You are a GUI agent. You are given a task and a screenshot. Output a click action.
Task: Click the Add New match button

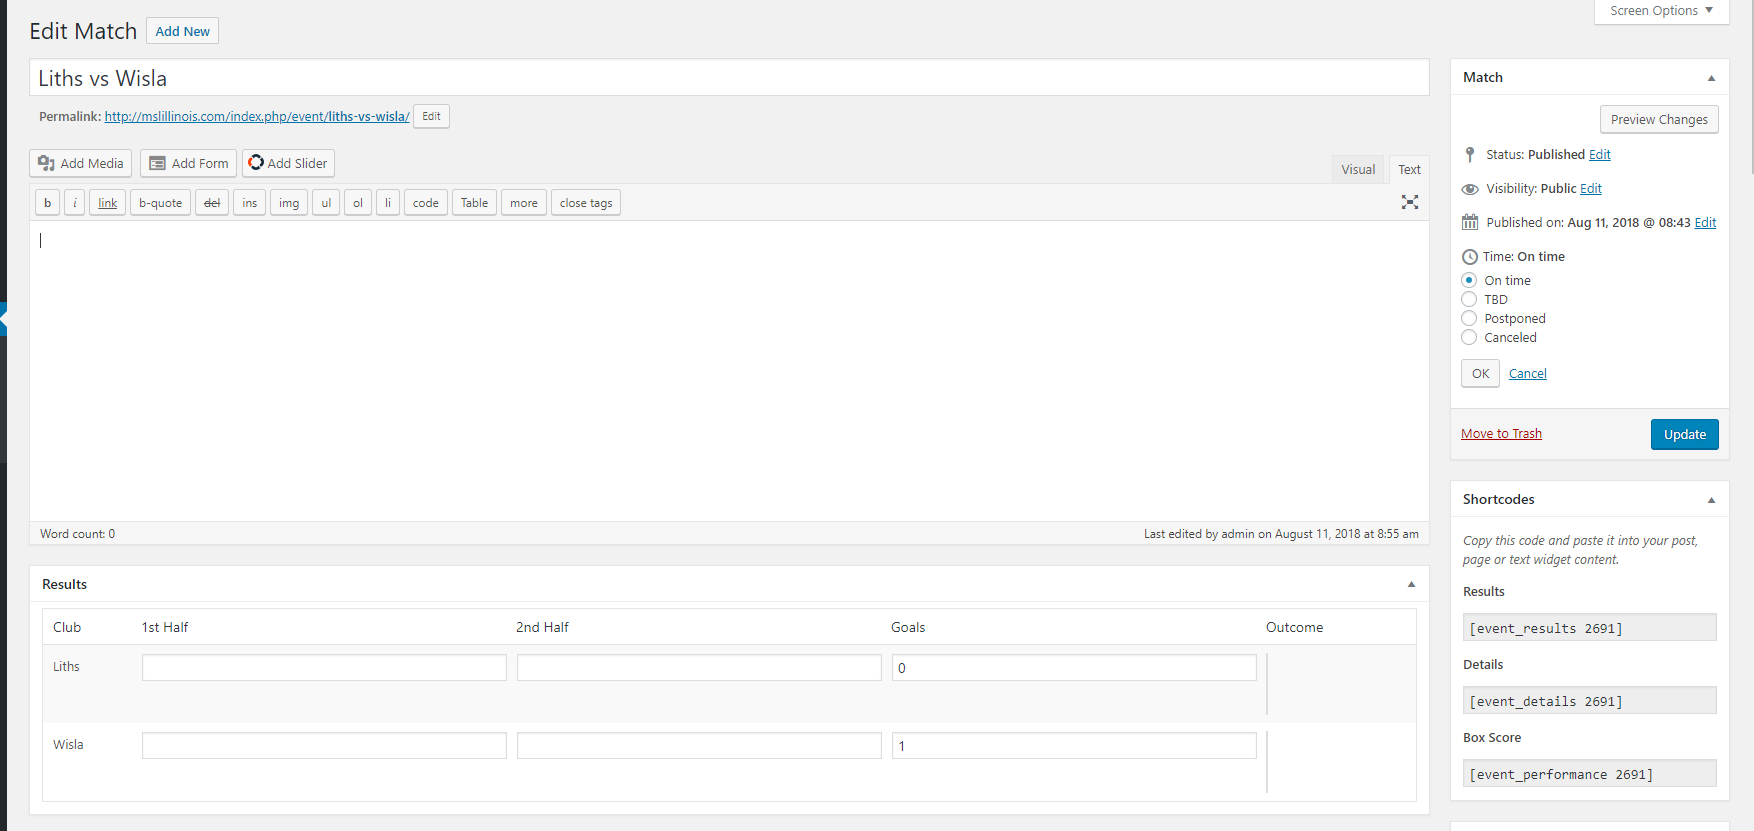tap(182, 31)
